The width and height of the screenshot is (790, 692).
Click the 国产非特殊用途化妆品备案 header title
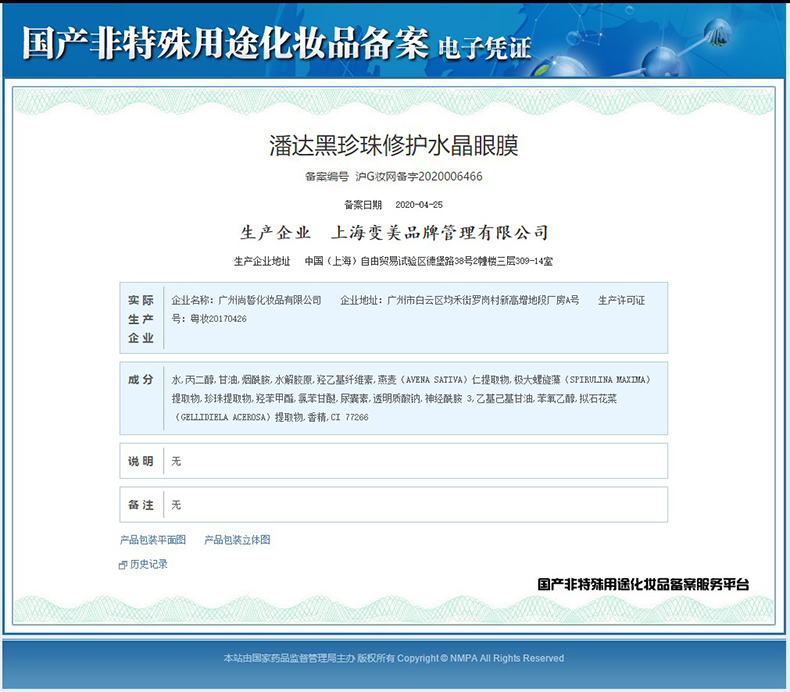(225, 43)
